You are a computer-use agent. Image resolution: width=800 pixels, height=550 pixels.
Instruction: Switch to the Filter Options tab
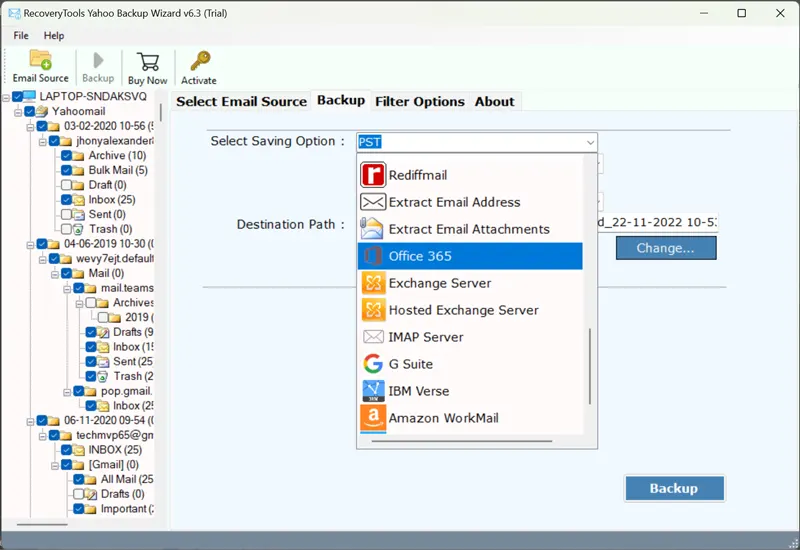click(x=419, y=101)
